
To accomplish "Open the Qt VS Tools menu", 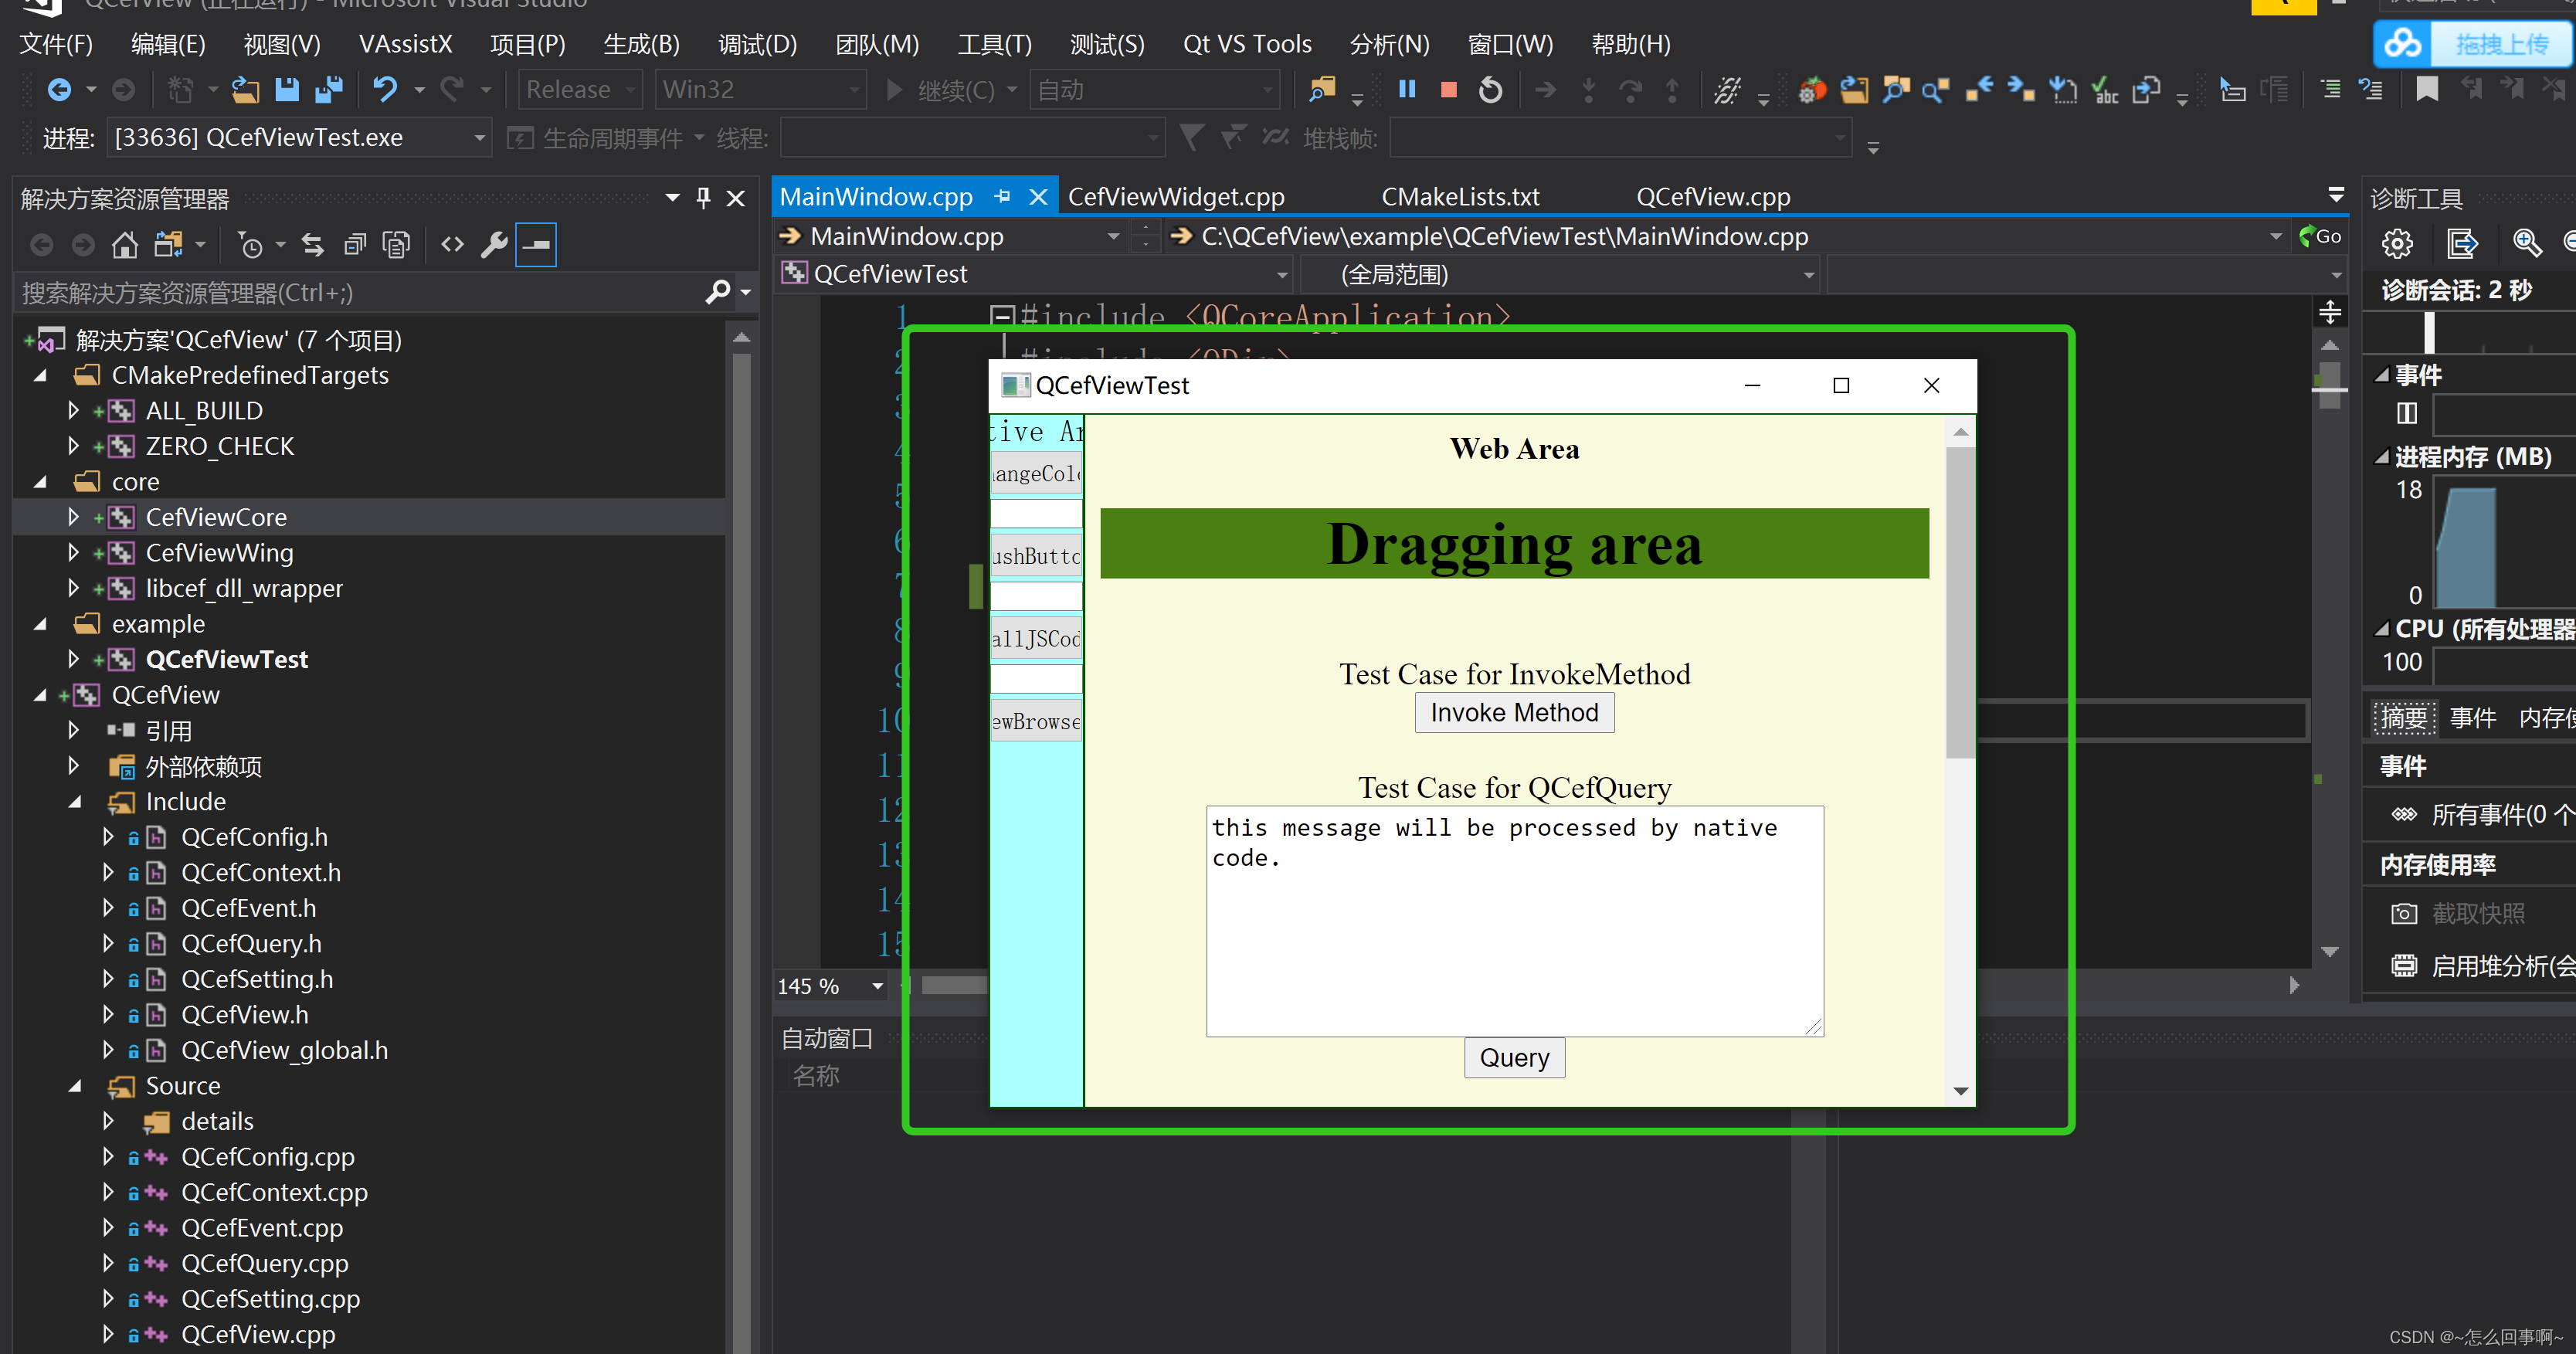I will [1246, 43].
